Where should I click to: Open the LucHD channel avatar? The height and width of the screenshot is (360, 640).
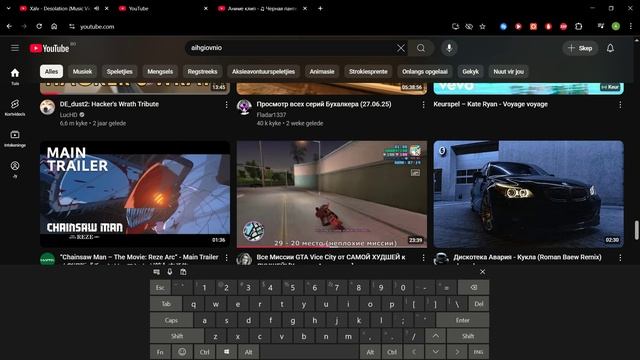pyautogui.click(x=47, y=107)
